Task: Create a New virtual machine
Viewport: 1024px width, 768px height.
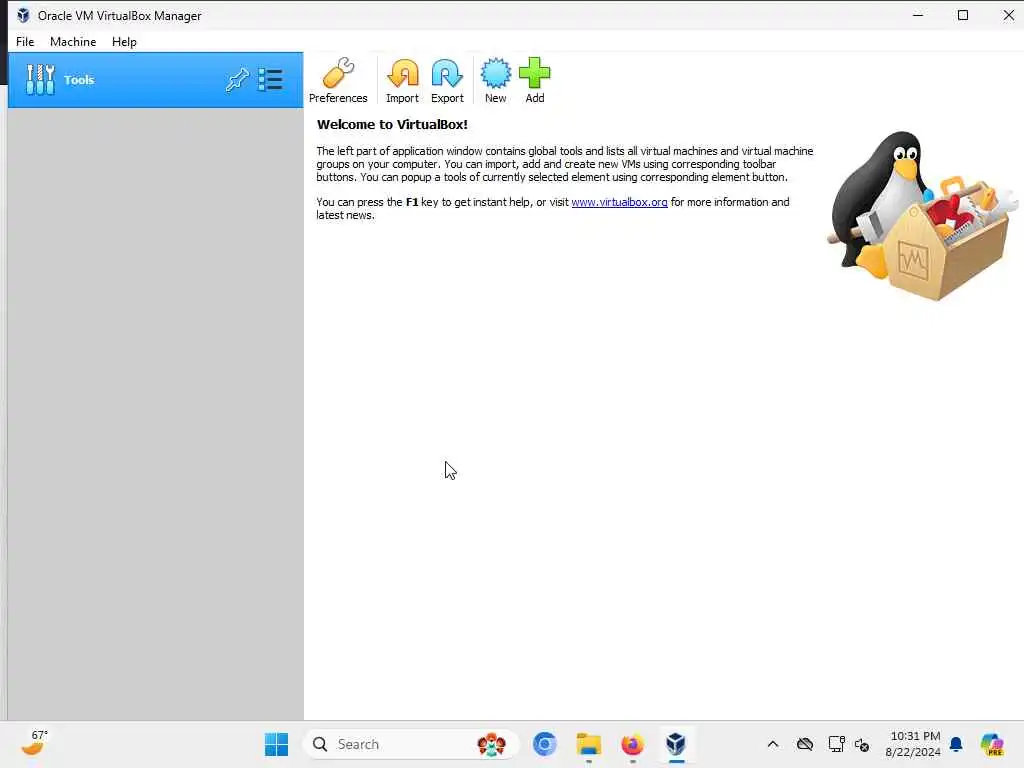Action: pyautogui.click(x=496, y=80)
